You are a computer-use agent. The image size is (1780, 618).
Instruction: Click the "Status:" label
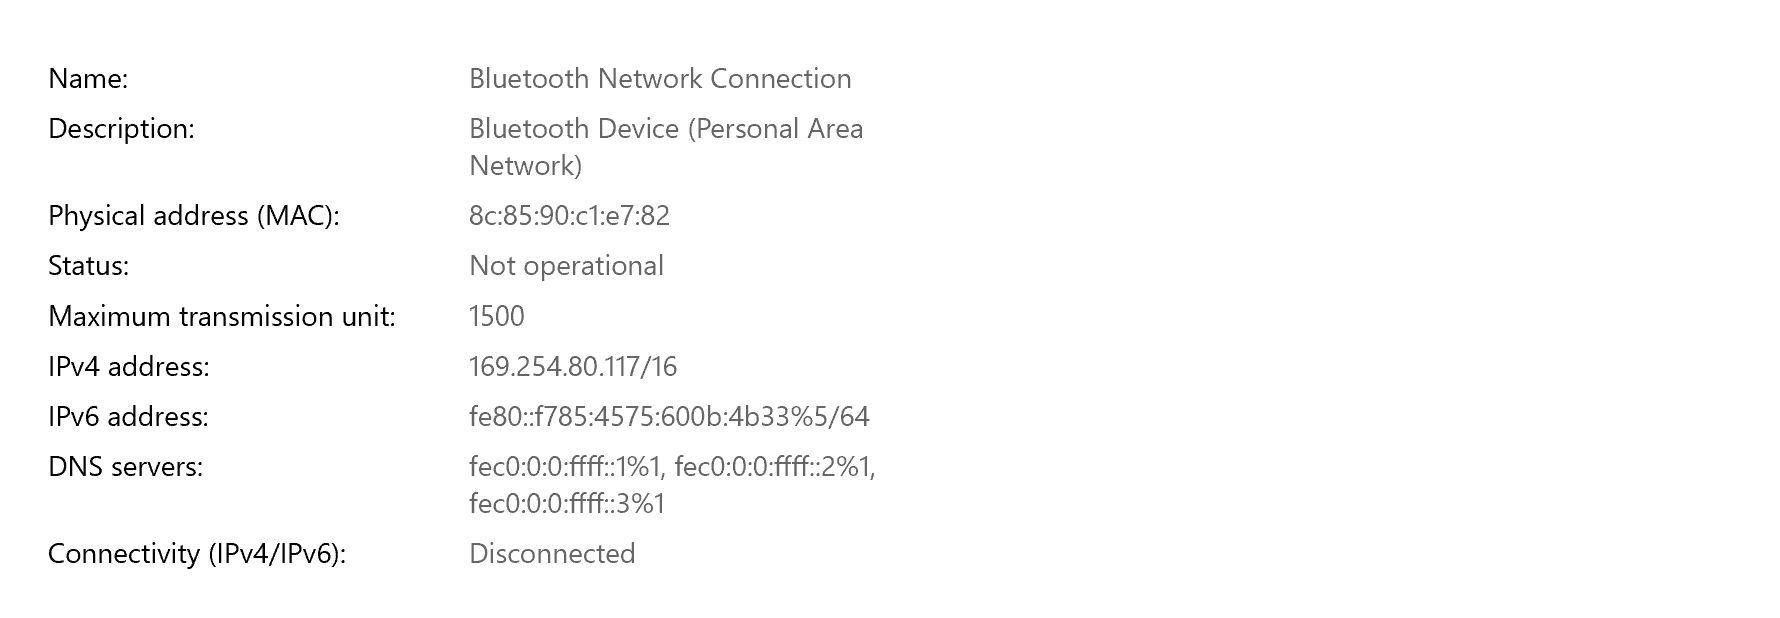coord(88,266)
